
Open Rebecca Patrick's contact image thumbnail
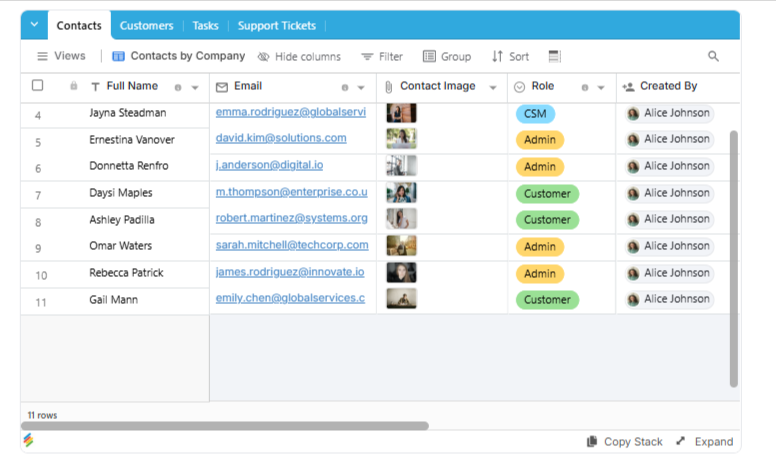401,273
